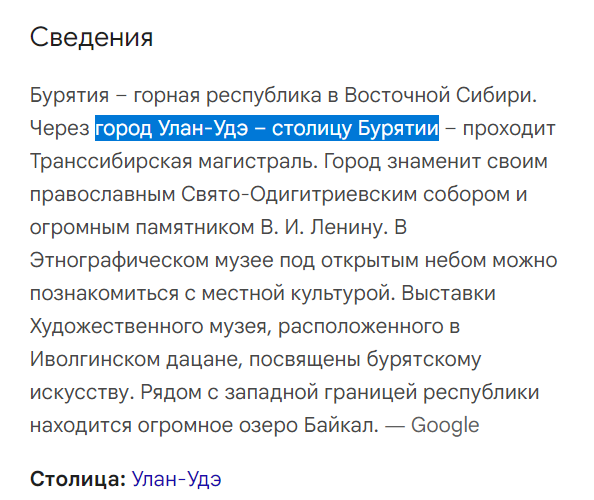Image resolution: width=594 pixels, height=500 pixels.
Task: Click the highlighted text город Улан-Удэ
Action: pyautogui.click(x=172, y=128)
